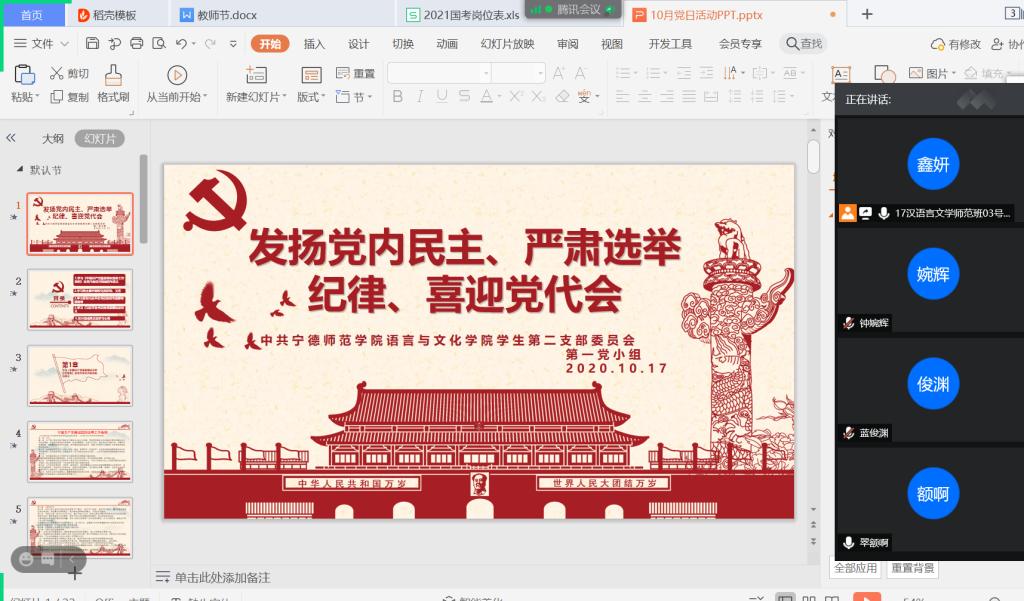Collapse the 默认节 section triangle

point(20,170)
